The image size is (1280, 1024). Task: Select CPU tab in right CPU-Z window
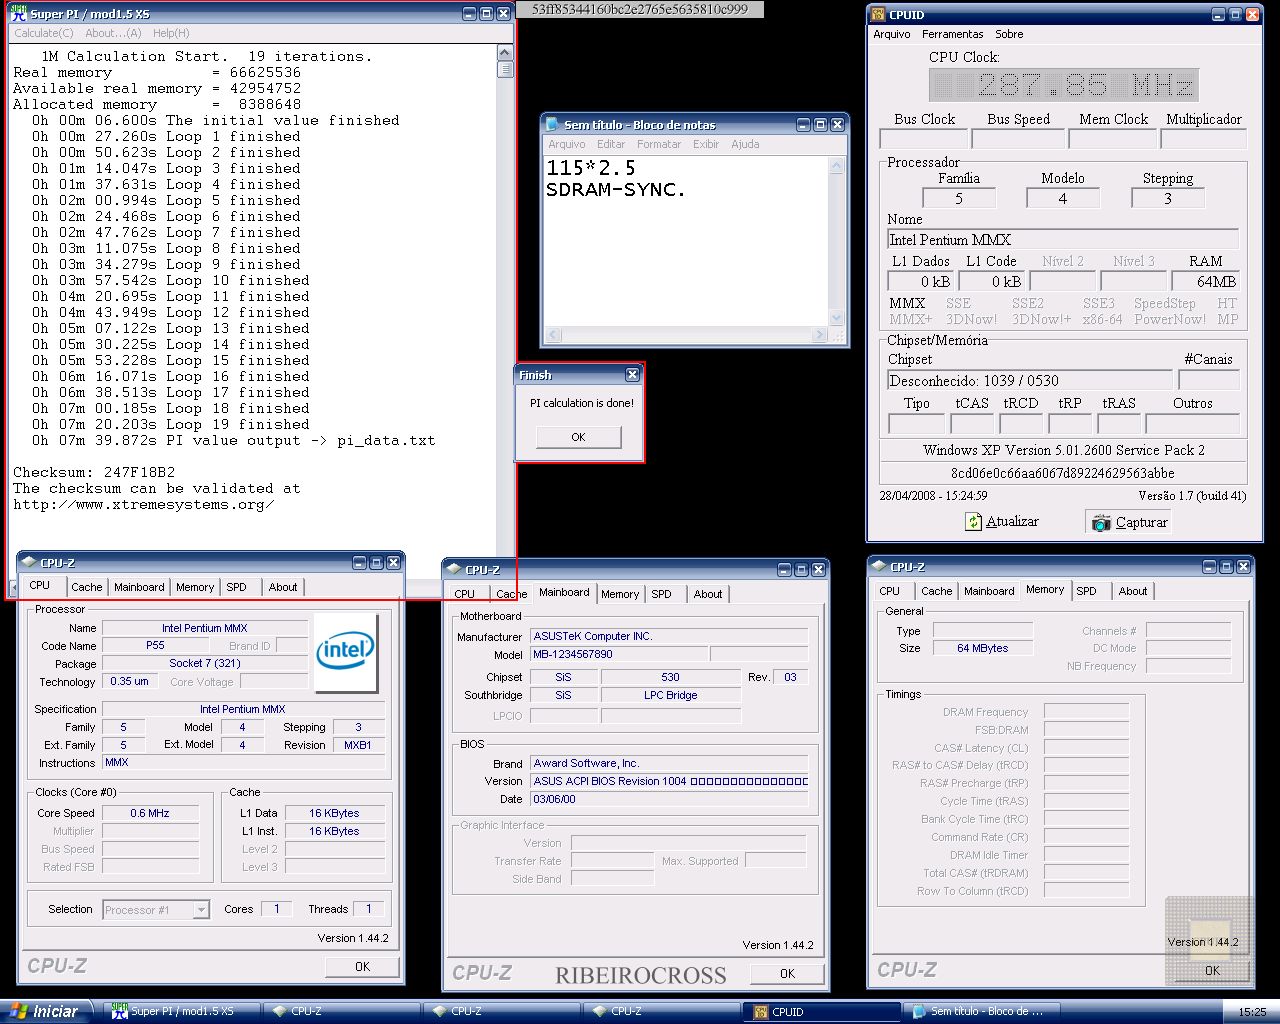point(890,591)
